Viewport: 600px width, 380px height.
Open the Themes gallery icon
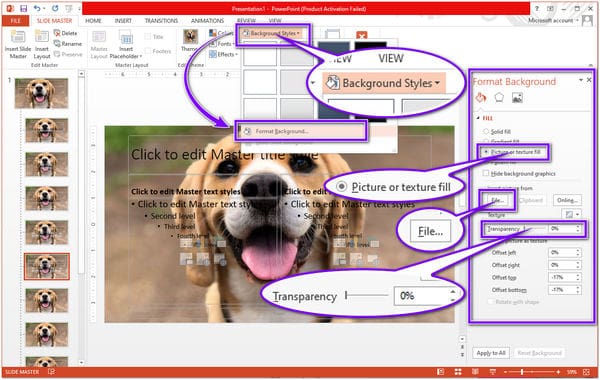click(x=190, y=37)
